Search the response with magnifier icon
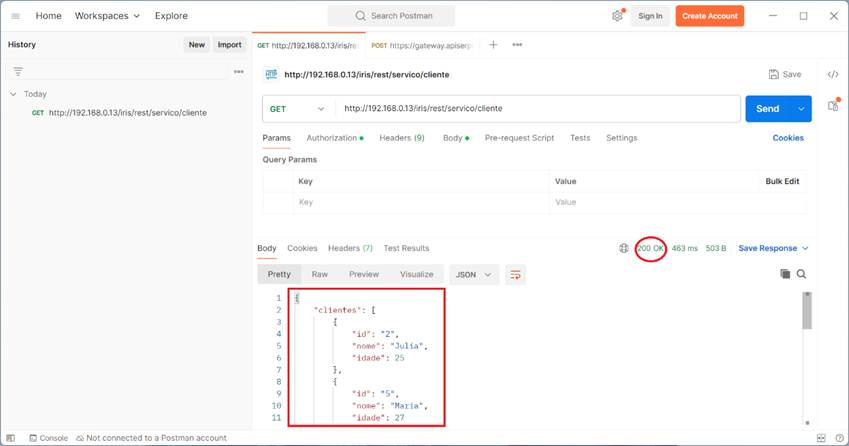 click(x=801, y=274)
